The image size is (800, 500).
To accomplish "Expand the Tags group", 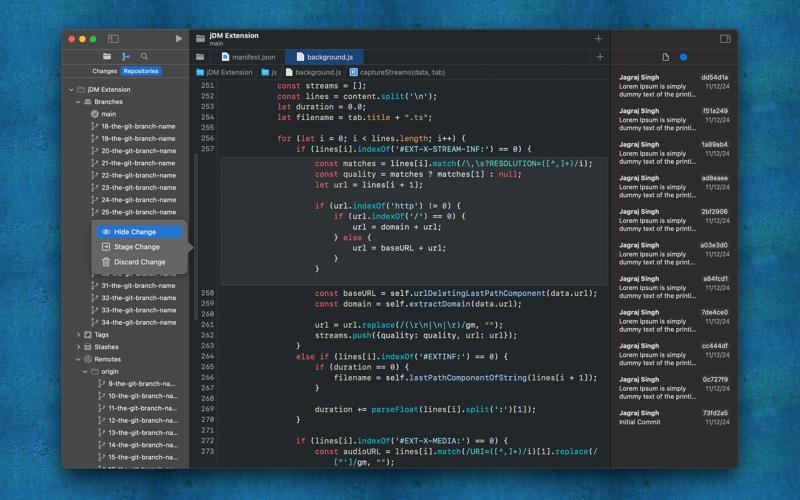I will click(x=78, y=335).
